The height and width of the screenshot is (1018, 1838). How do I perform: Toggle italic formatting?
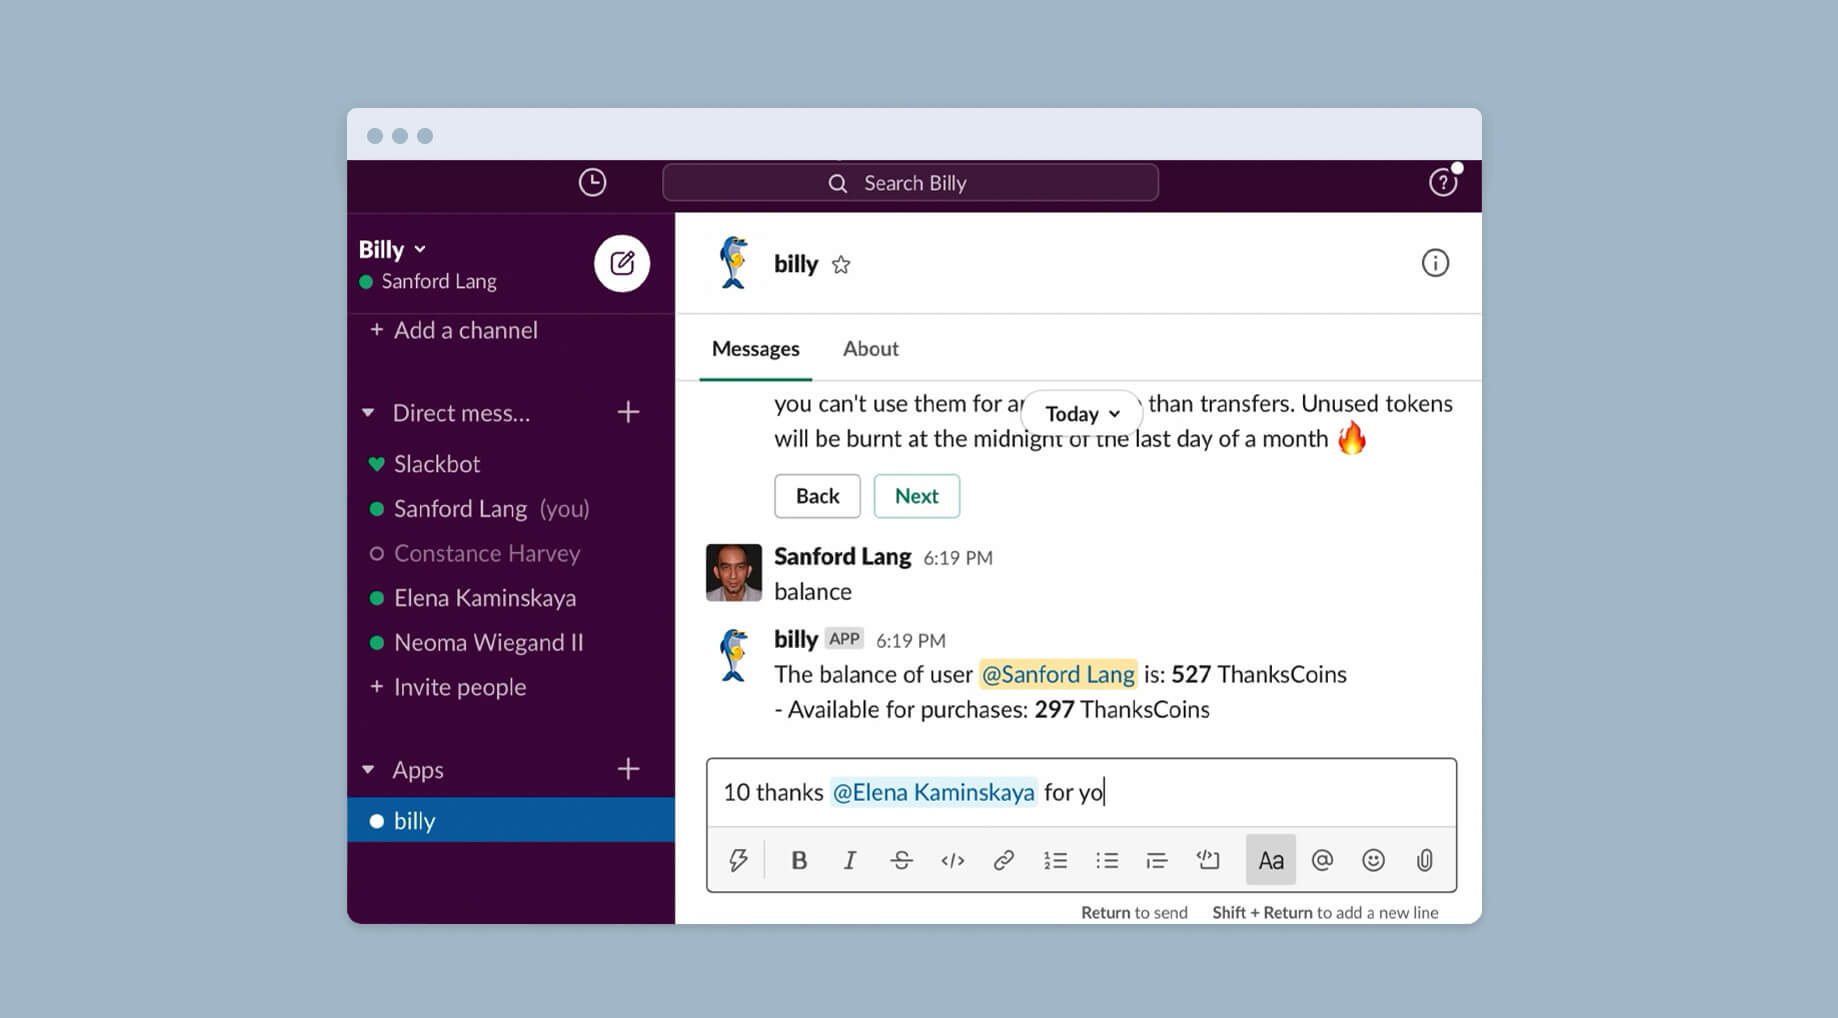click(850, 861)
